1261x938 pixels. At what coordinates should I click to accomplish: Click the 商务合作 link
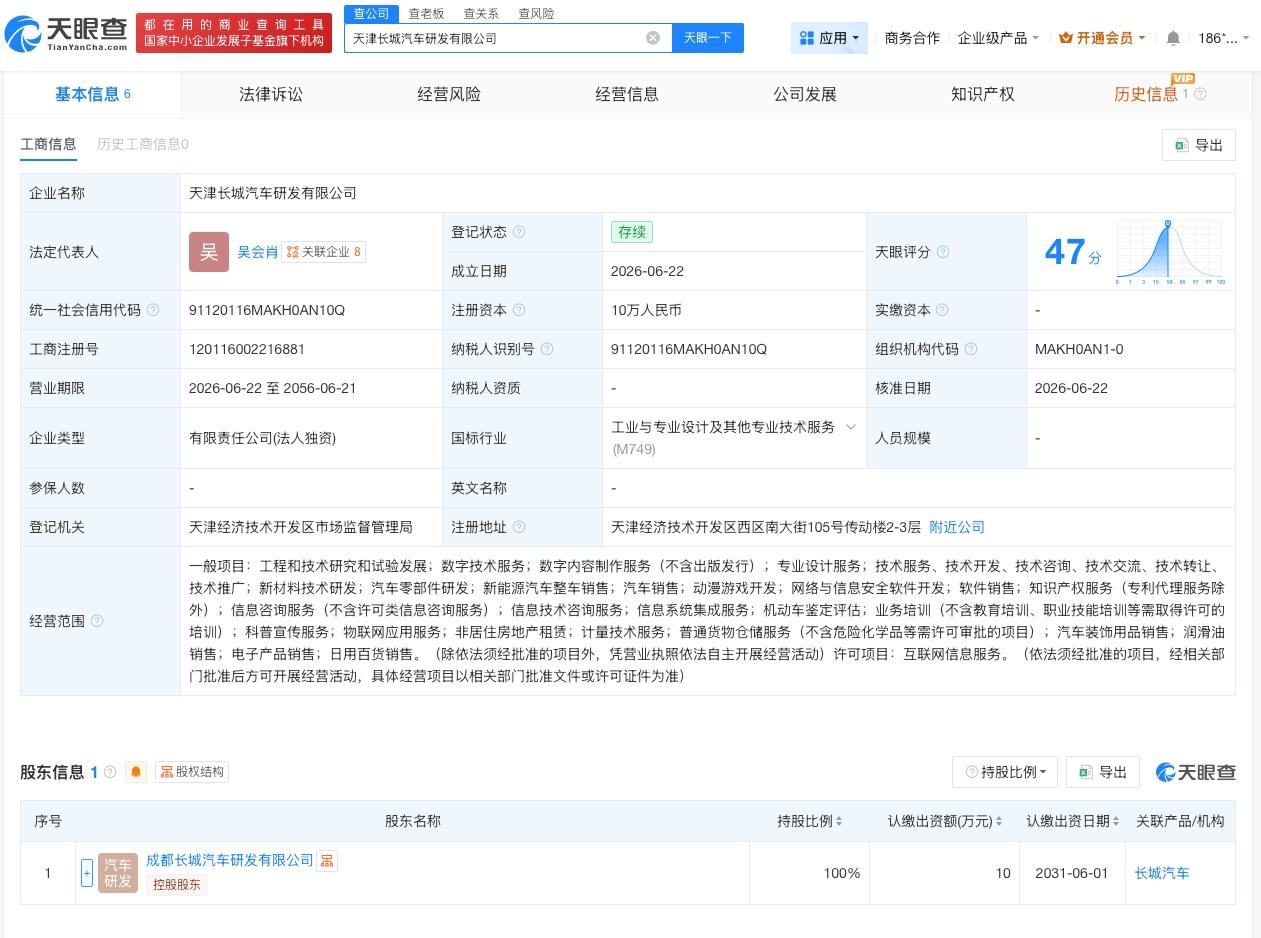tap(912, 38)
